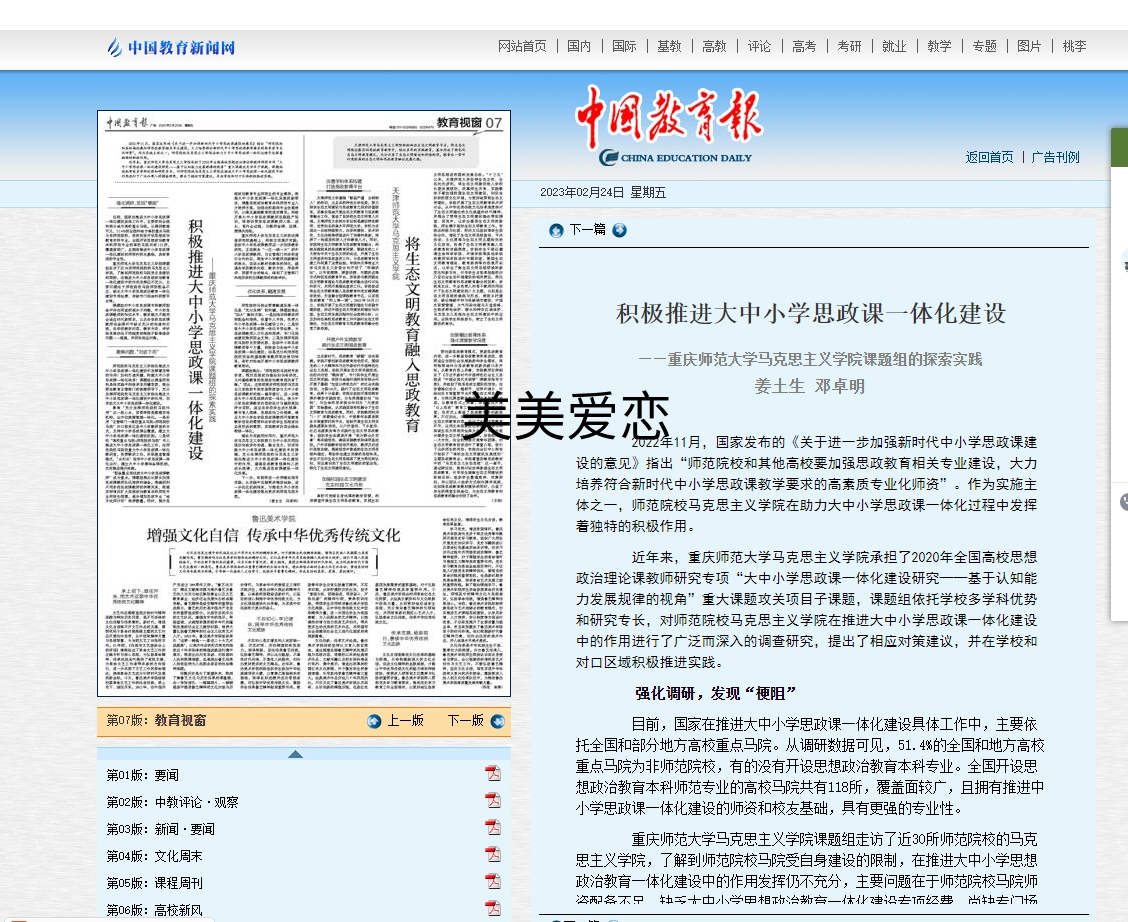Go to the 桃李 section
The height and width of the screenshot is (922, 1128).
pos(1075,46)
